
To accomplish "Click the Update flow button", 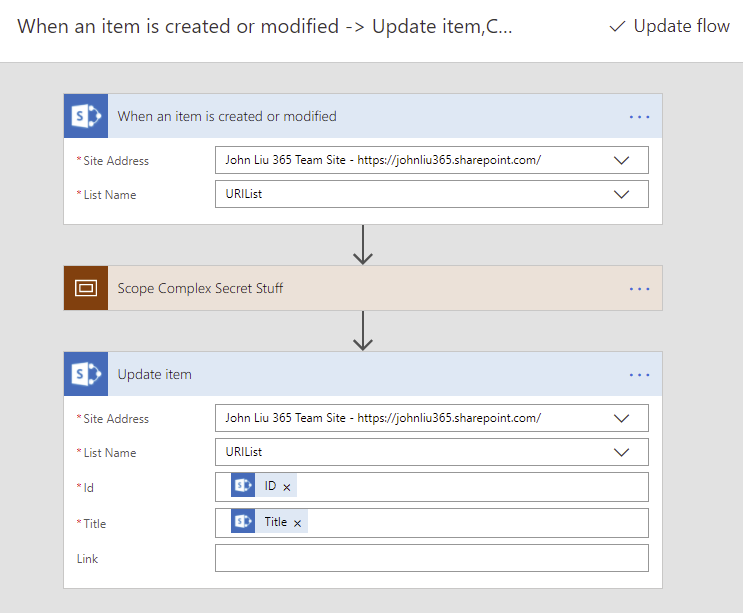I will coord(669,26).
